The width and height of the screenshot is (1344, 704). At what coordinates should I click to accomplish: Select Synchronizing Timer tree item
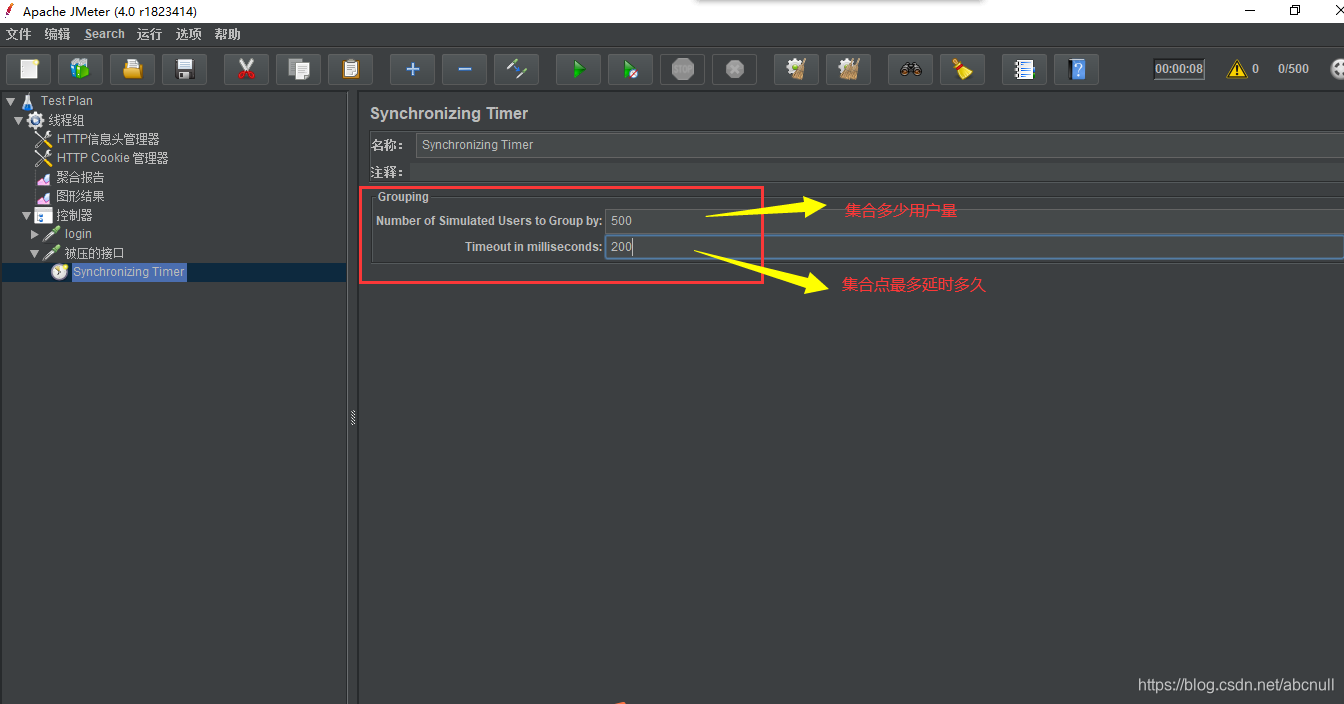click(x=129, y=272)
